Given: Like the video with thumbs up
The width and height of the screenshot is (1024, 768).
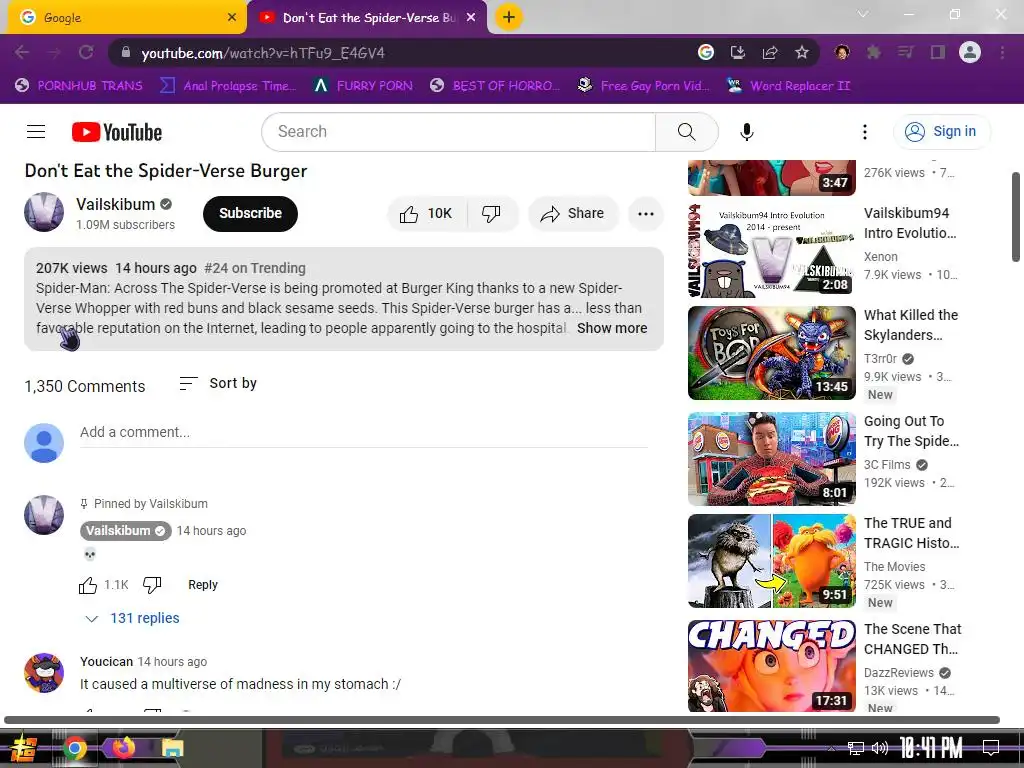Looking at the screenshot, I should click(427, 214).
